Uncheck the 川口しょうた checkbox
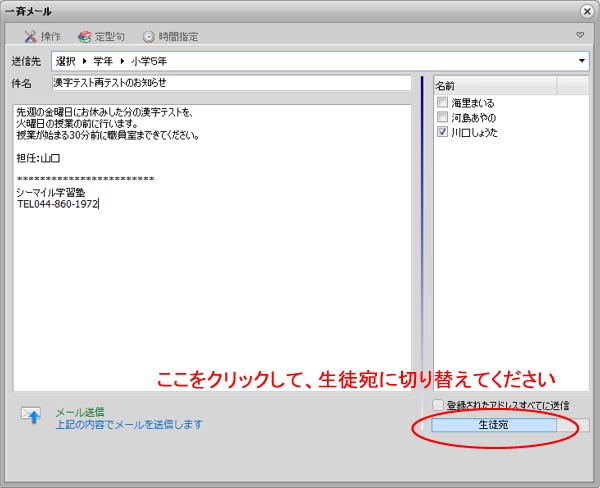Viewport: 600px width, 488px height. [442, 132]
